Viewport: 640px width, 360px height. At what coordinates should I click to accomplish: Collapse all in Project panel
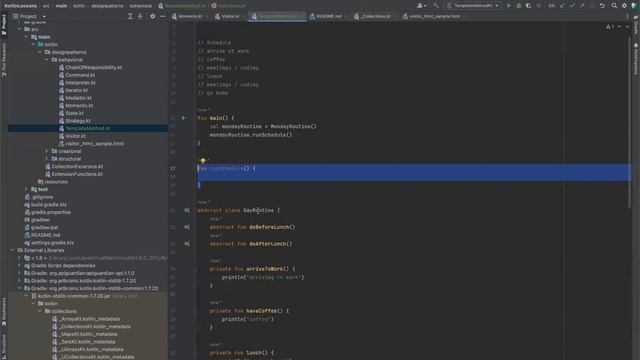pos(140,16)
